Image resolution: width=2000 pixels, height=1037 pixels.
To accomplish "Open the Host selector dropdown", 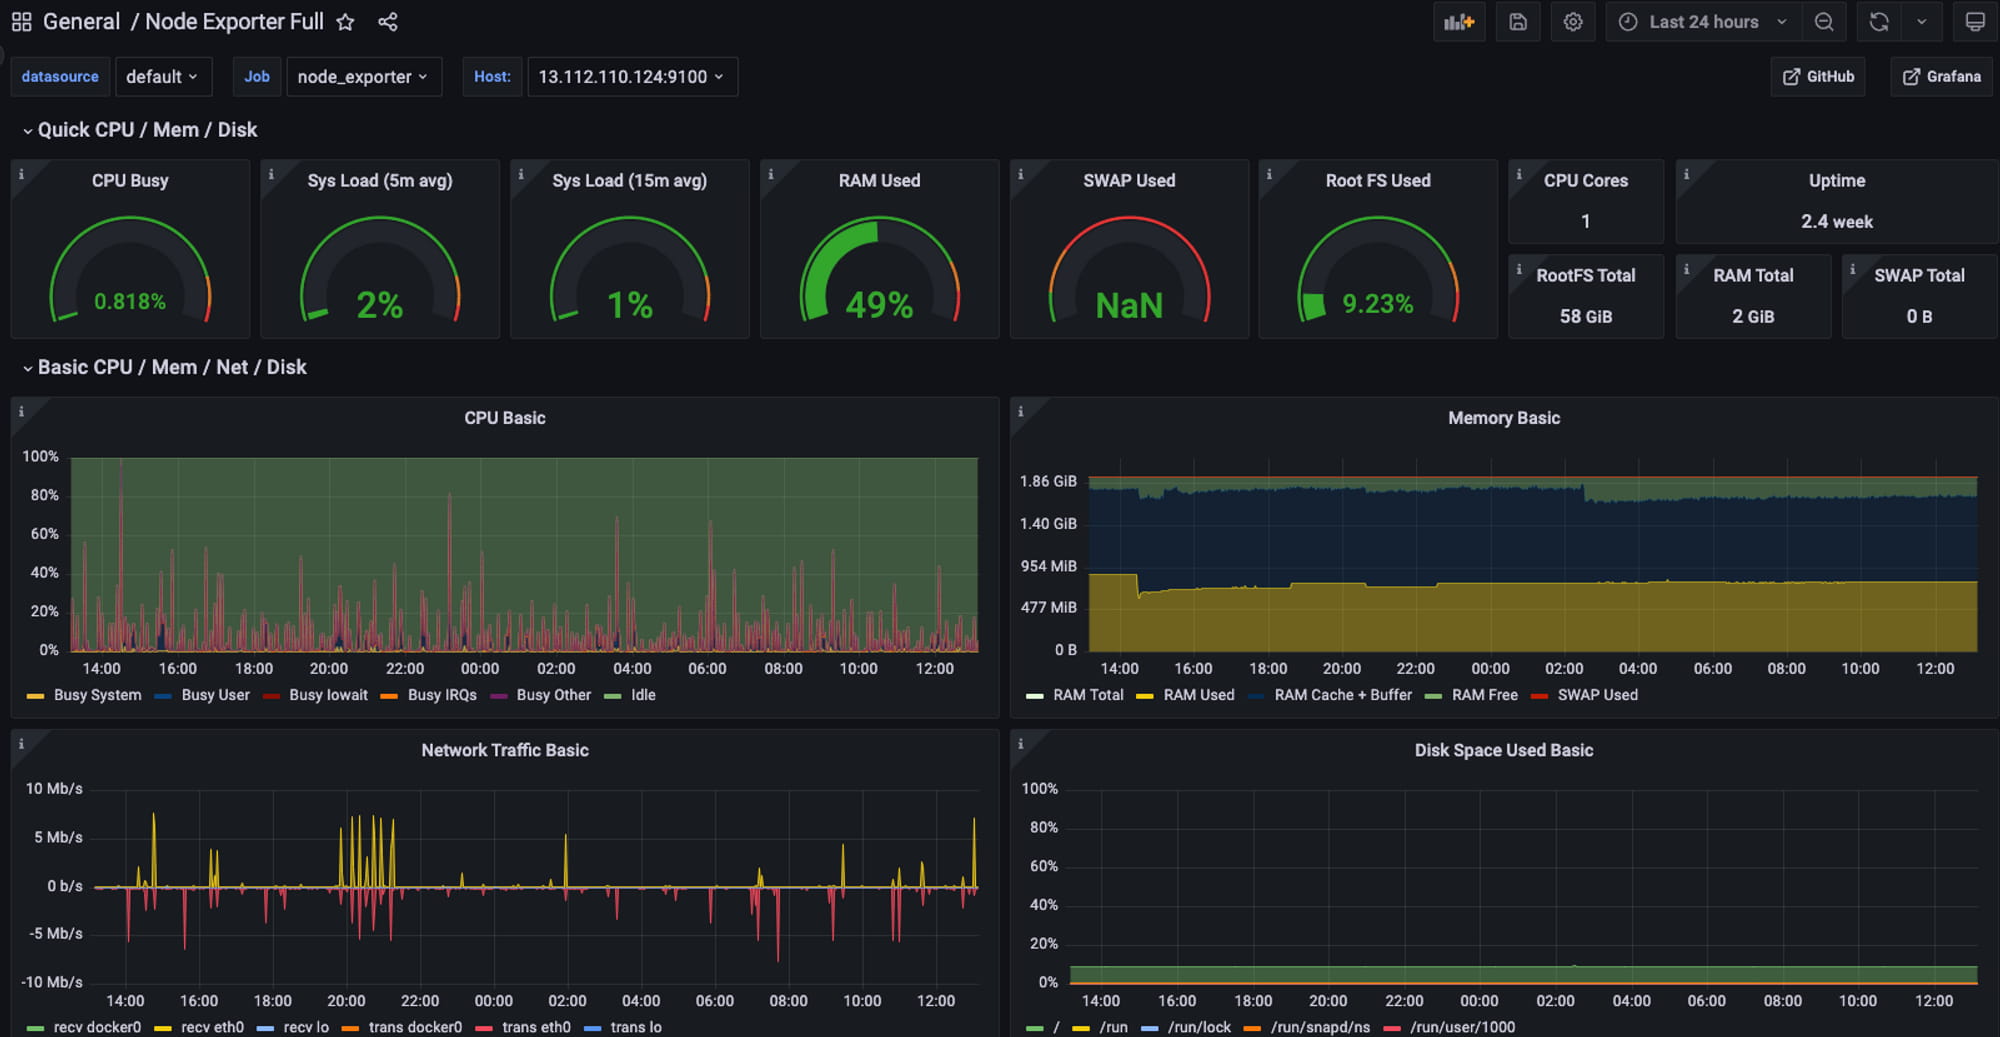I will point(631,77).
